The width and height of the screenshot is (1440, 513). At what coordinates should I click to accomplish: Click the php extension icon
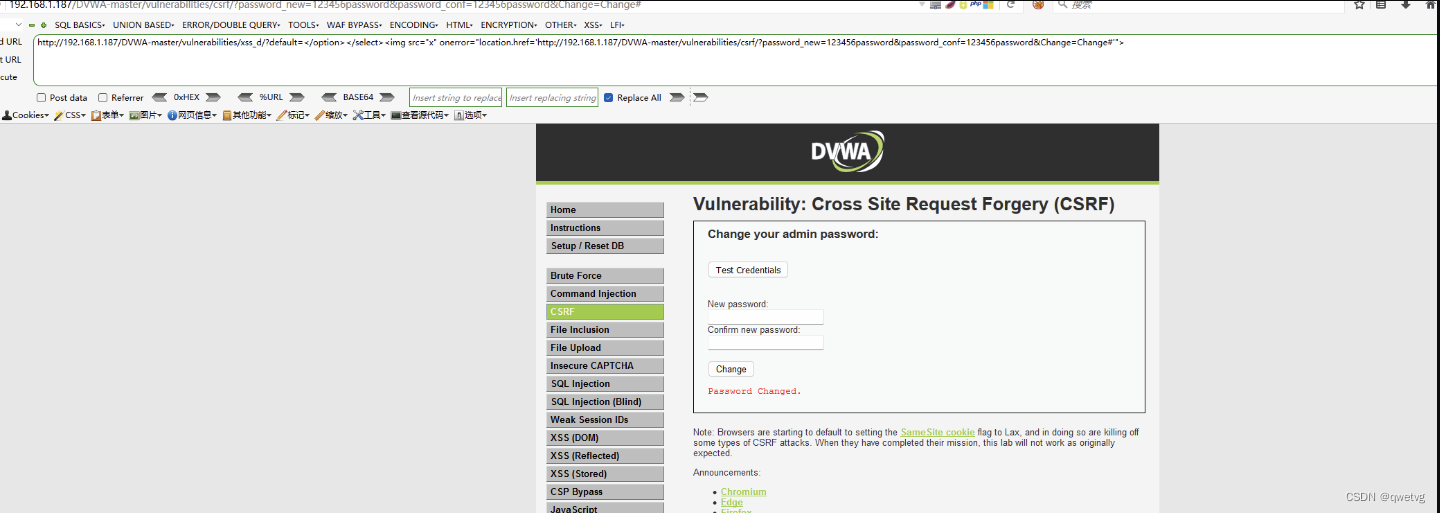[x=976, y=4]
